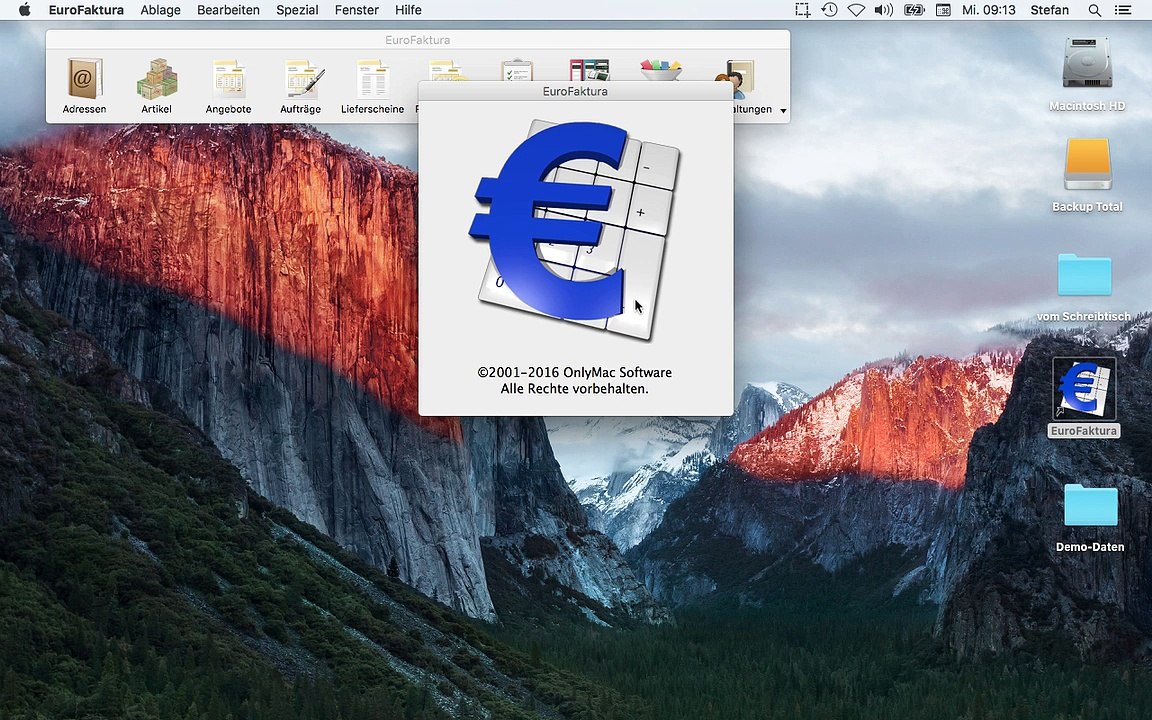
Task: Open the Angebote module in toolbar
Action: click(228, 86)
